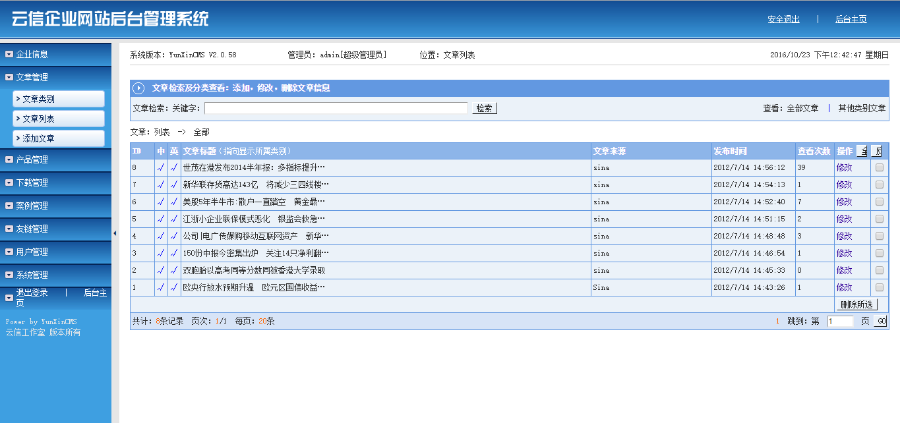Open the 添加文章 submenu item
The height and width of the screenshot is (423, 900).
click(x=59, y=138)
